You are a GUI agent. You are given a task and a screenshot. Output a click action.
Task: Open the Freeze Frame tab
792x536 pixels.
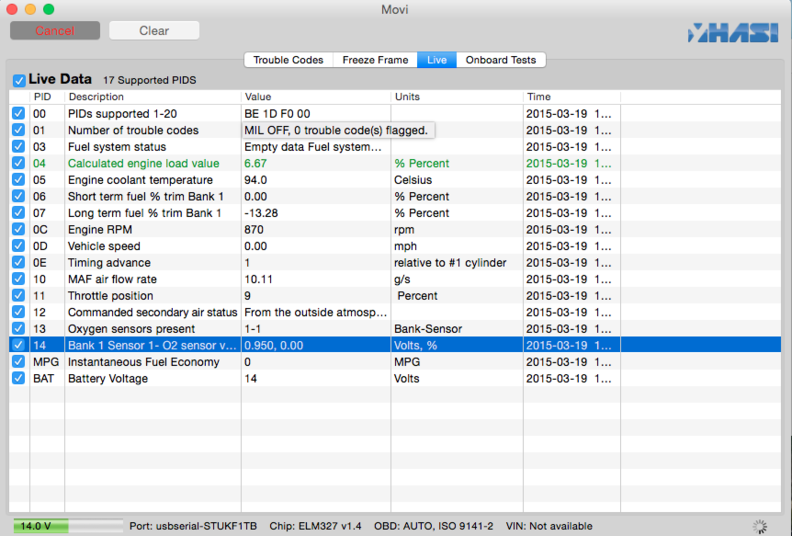pos(375,60)
